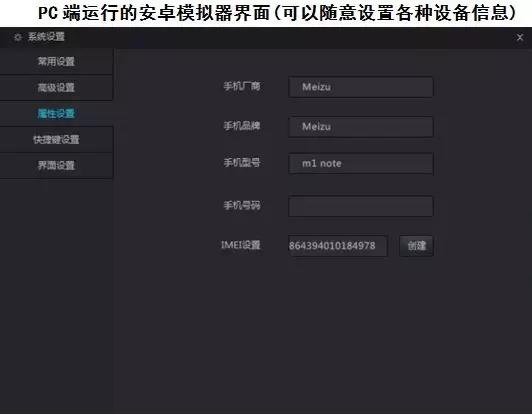532x415 pixels.
Task: Click the gear icon beside 系统设置
Action: tap(18, 37)
